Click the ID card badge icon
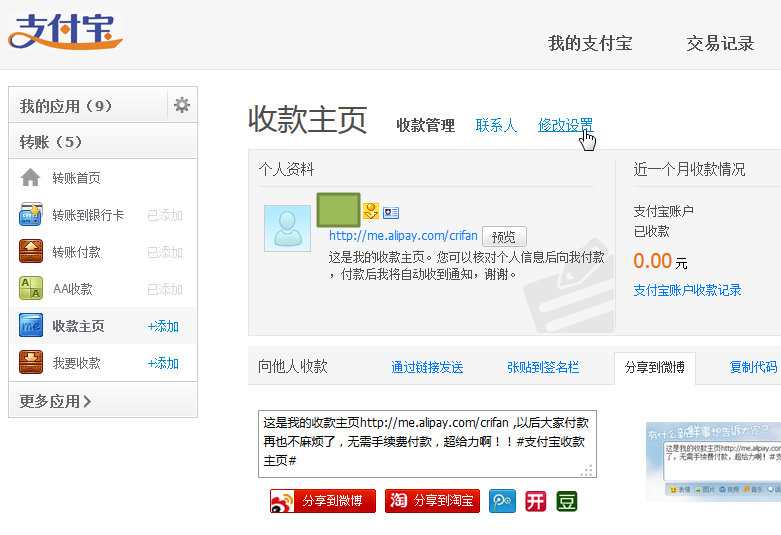The width and height of the screenshot is (781, 535). tap(391, 213)
